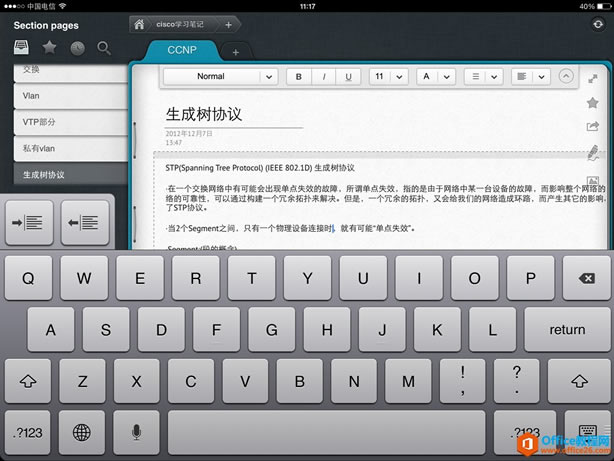
Task: Collapse formatting toolbar with round up arrow
Action: click(566, 76)
